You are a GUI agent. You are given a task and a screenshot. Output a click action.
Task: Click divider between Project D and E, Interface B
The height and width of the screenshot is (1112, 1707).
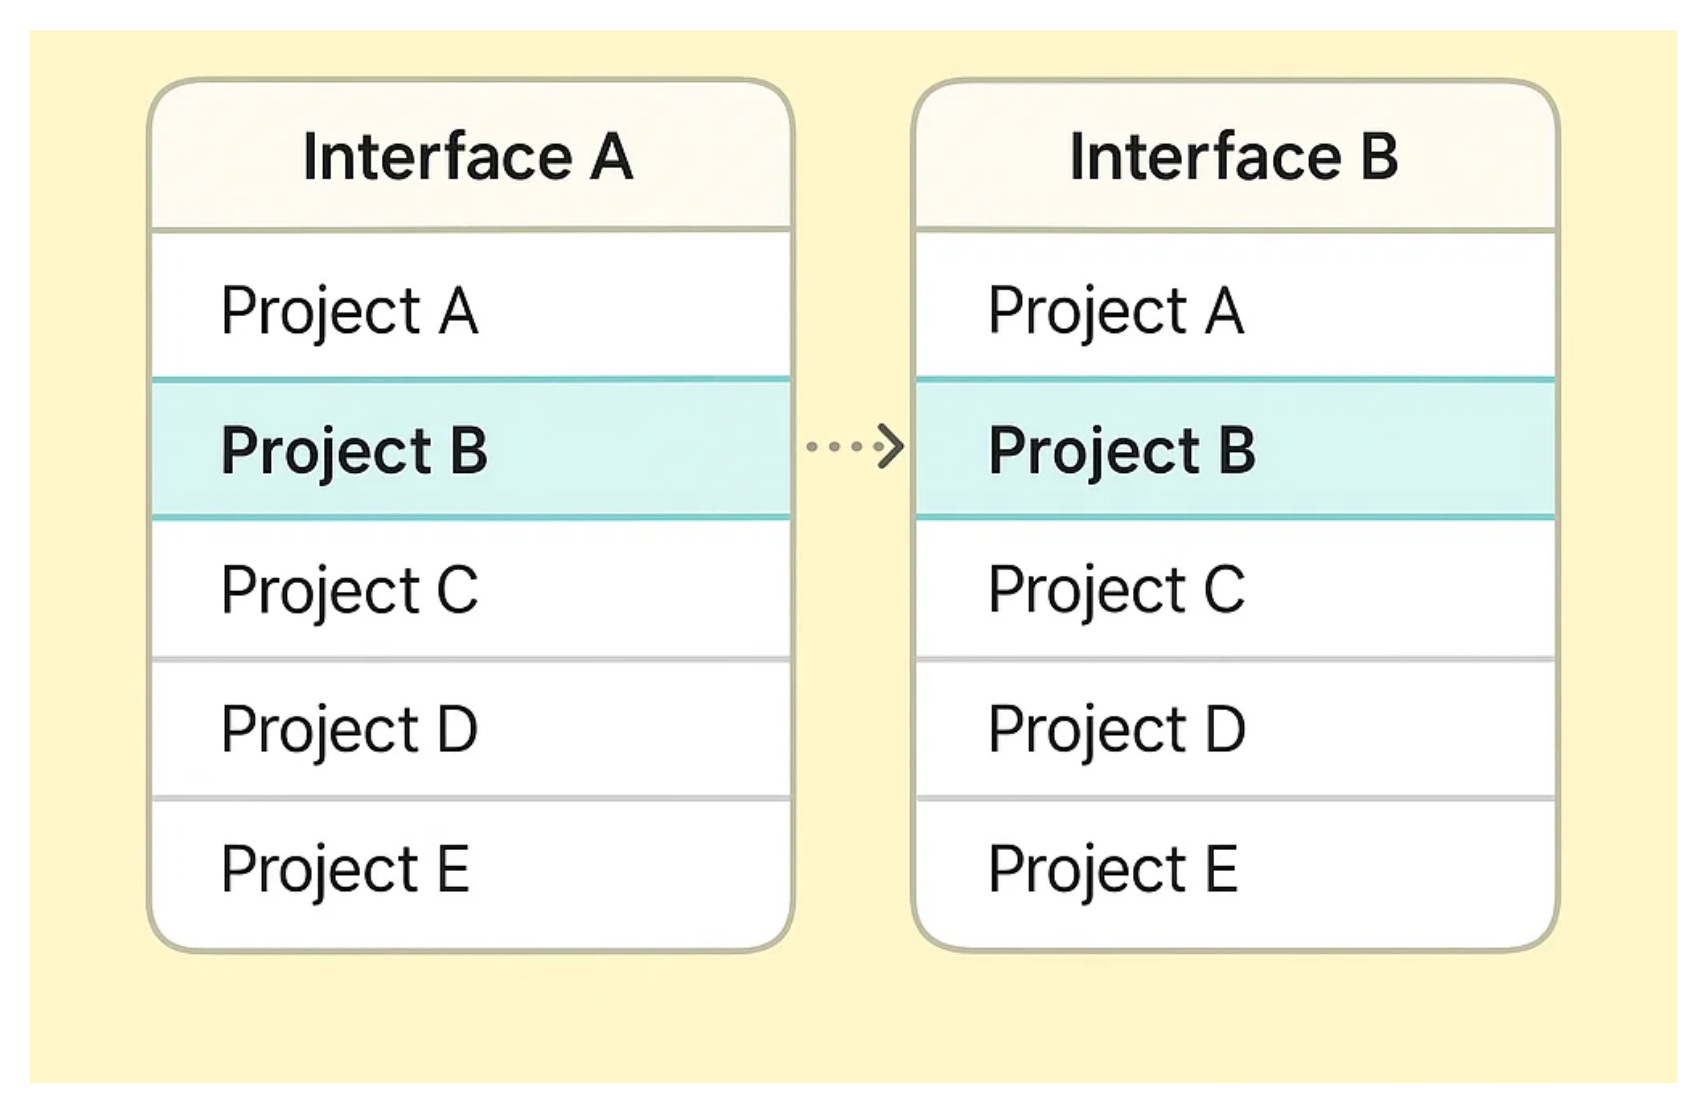pos(1236,798)
